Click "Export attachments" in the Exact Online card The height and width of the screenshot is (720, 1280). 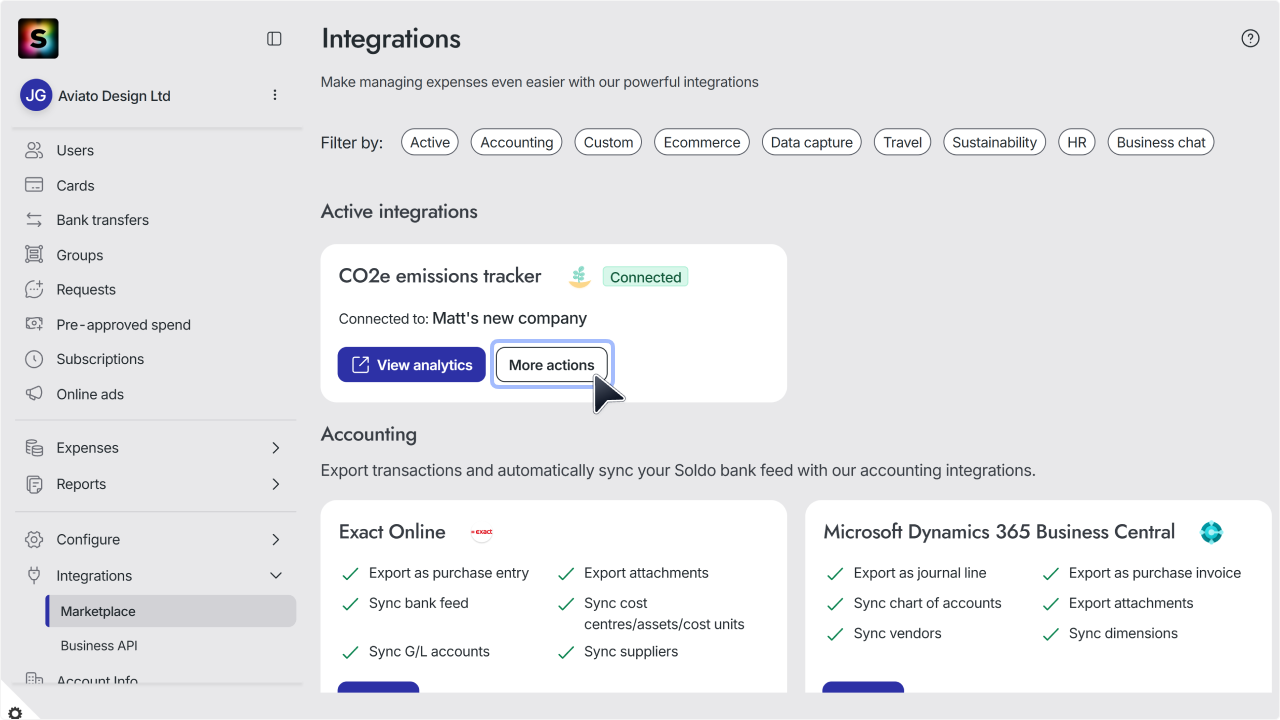pos(646,573)
